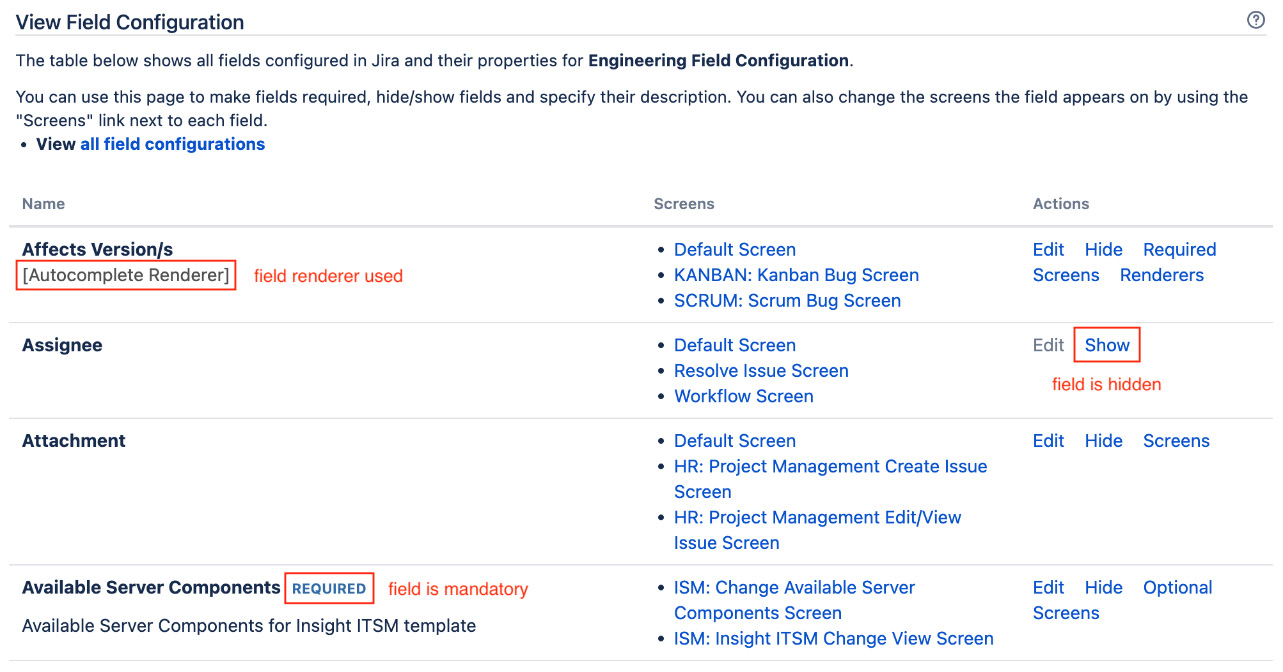Open the SCRUM: Scrum Bug Screen
The image size is (1283, 672).
[x=787, y=300]
